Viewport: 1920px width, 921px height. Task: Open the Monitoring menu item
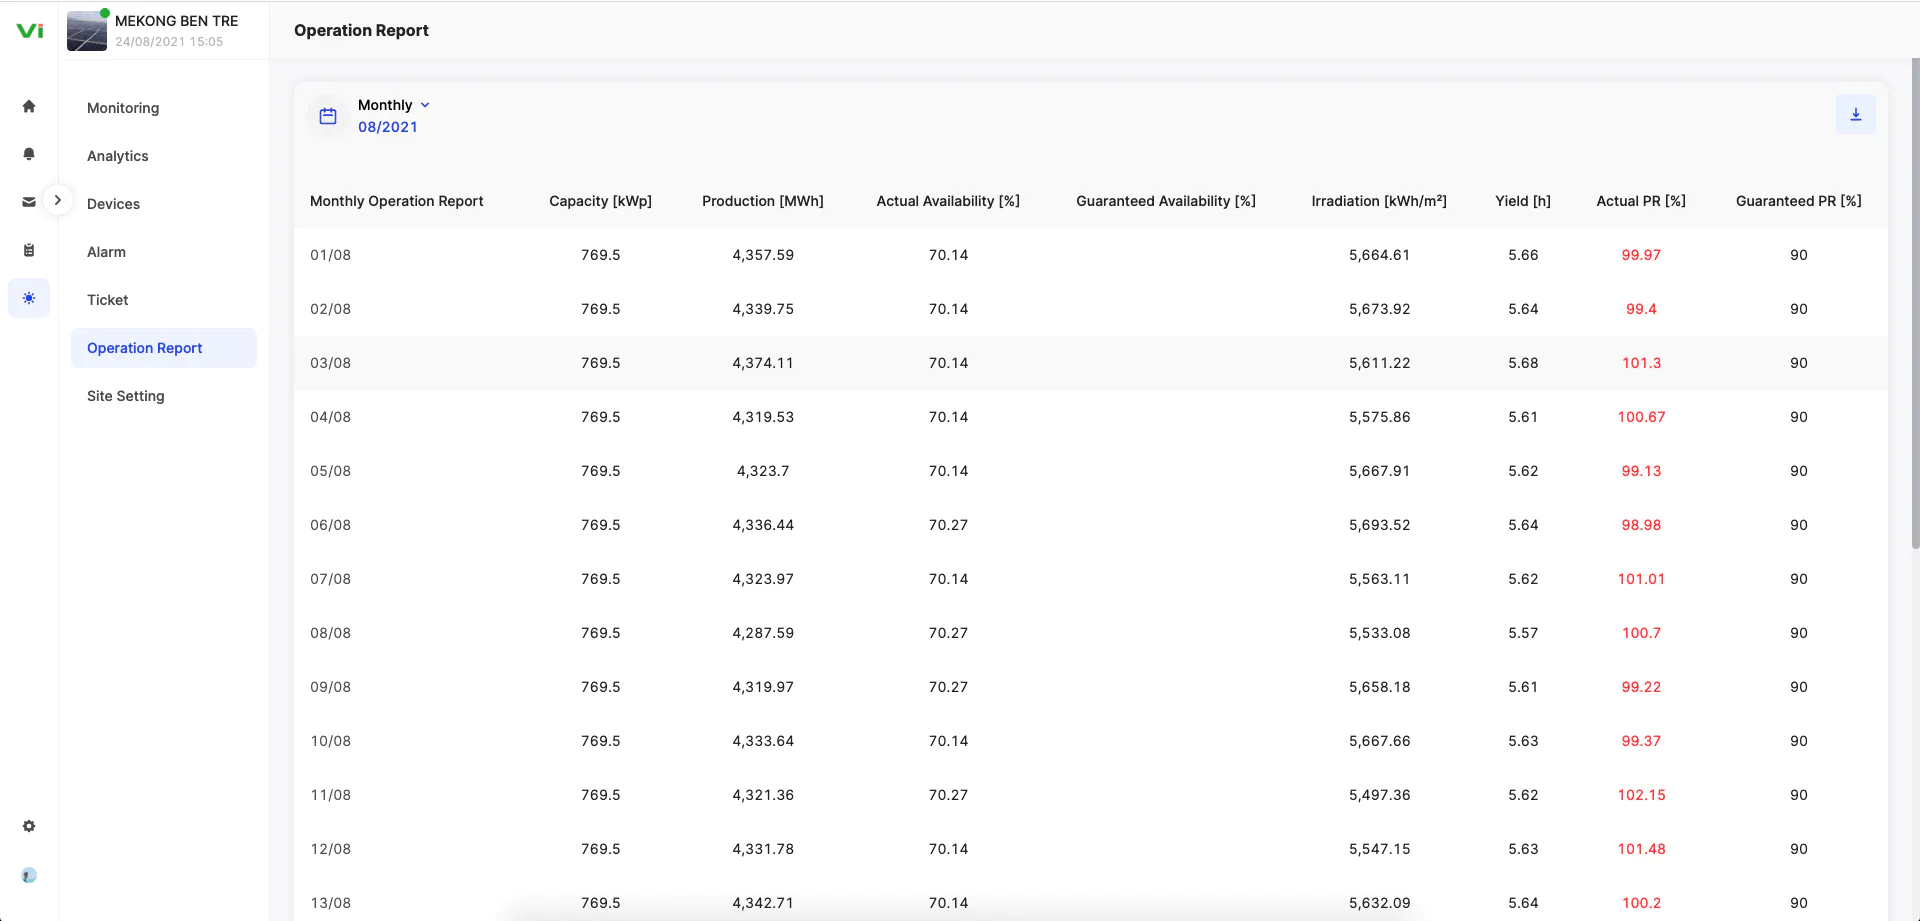pos(123,108)
